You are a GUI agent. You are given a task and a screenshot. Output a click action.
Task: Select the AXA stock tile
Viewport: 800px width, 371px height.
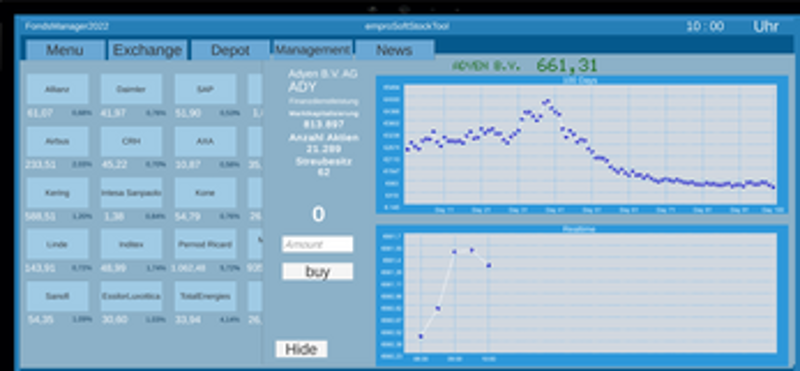pyautogui.click(x=205, y=141)
